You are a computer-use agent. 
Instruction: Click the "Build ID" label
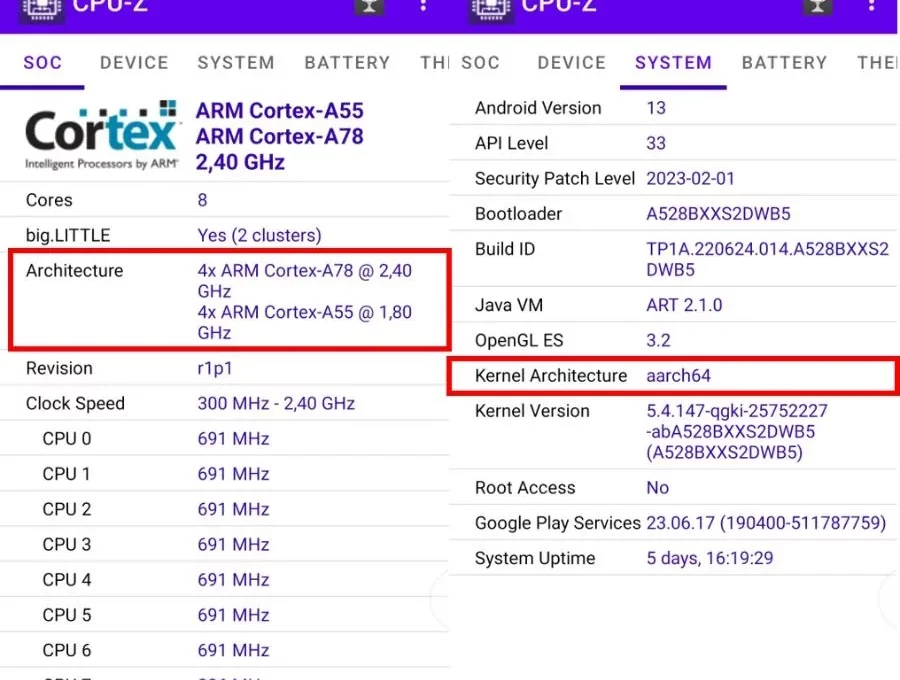(505, 249)
